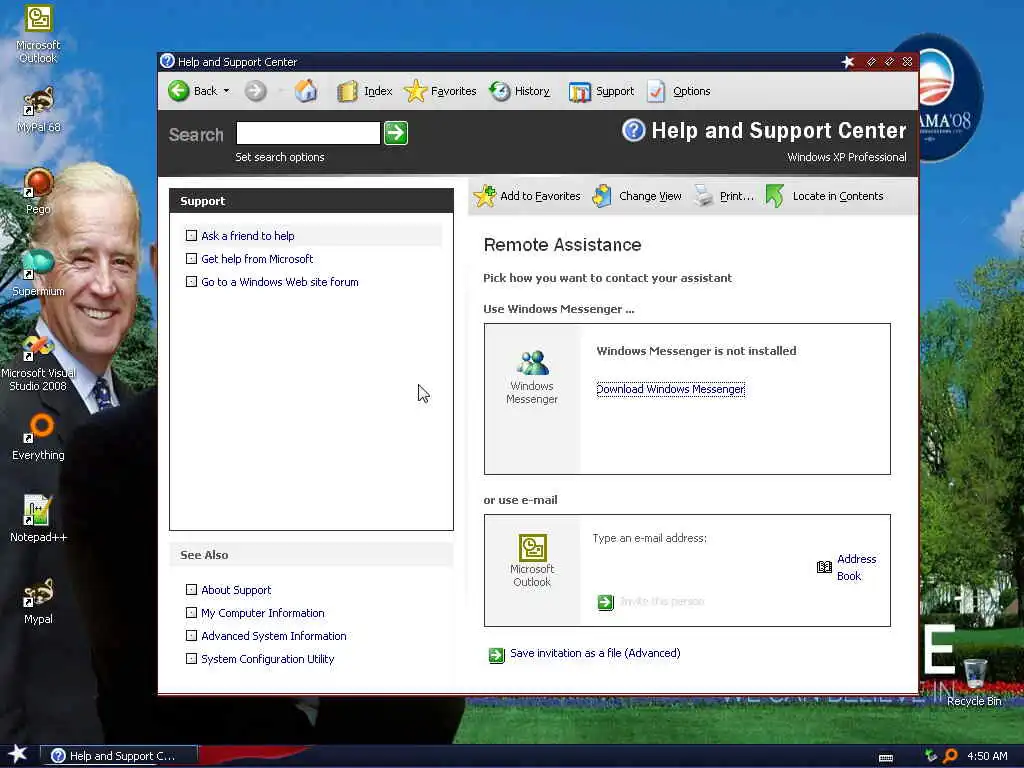The height and width of the screenshot is (768, 1024).
Task: Show History in the toolbar
Action: point(520,91)
